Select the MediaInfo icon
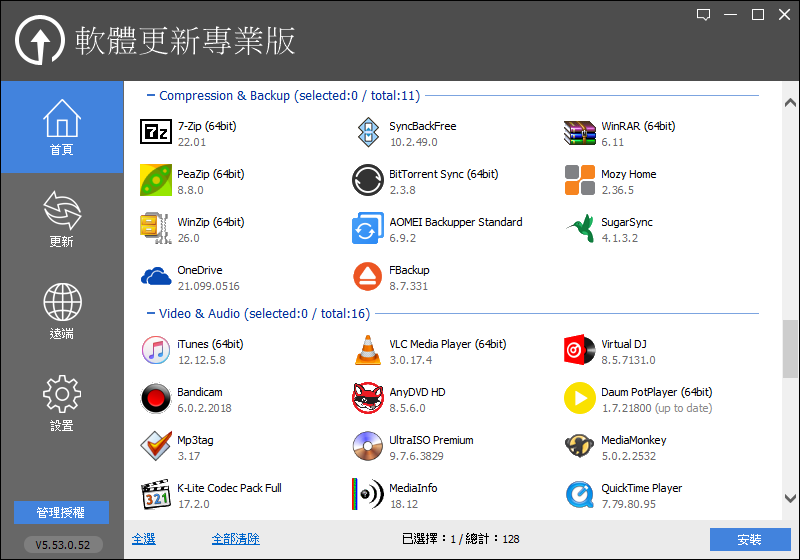The image size is (800, 560). tap(368, 494)
